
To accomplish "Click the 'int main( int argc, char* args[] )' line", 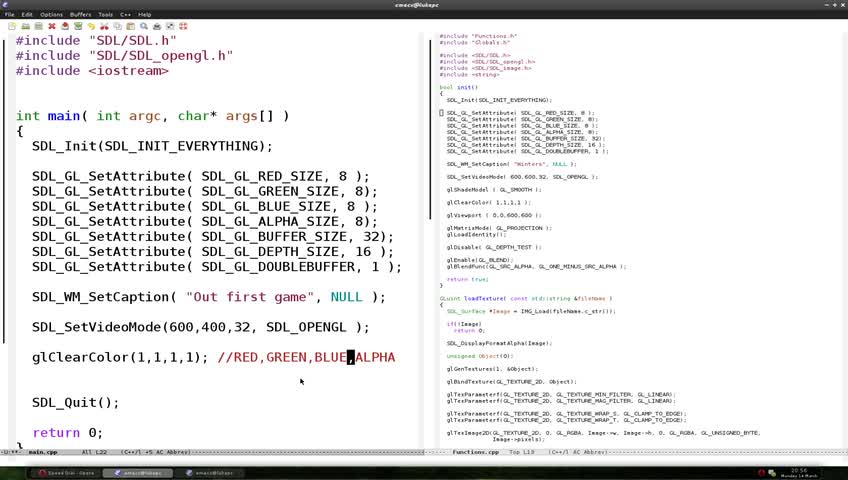I will point(153,116).
